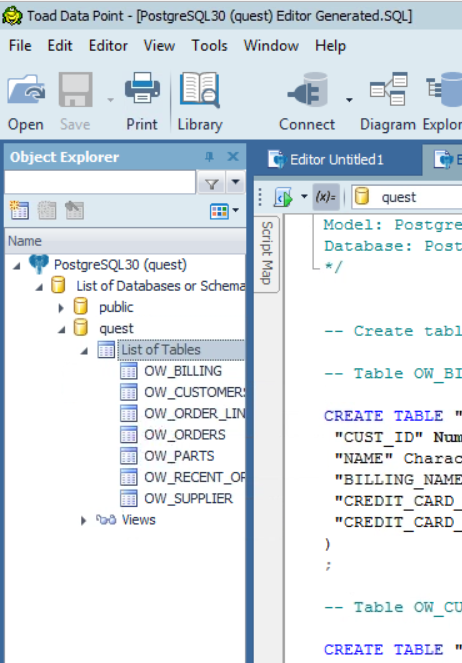Click the execute SQL play icon
The height and width of the screenshot is (663, 462).
coord(283,197)
